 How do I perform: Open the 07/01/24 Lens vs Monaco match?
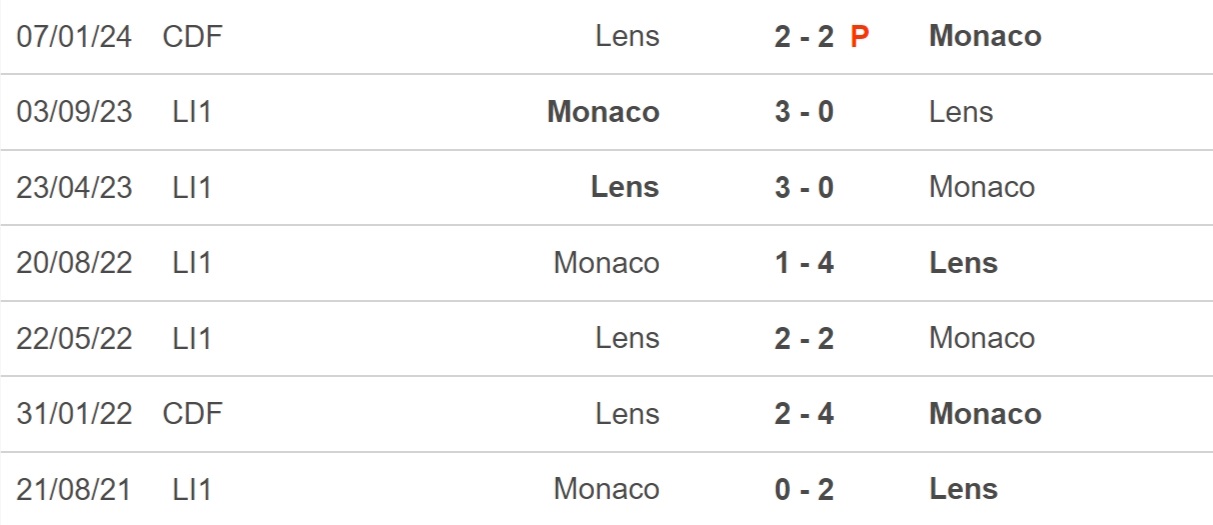[x=606, y=37]
